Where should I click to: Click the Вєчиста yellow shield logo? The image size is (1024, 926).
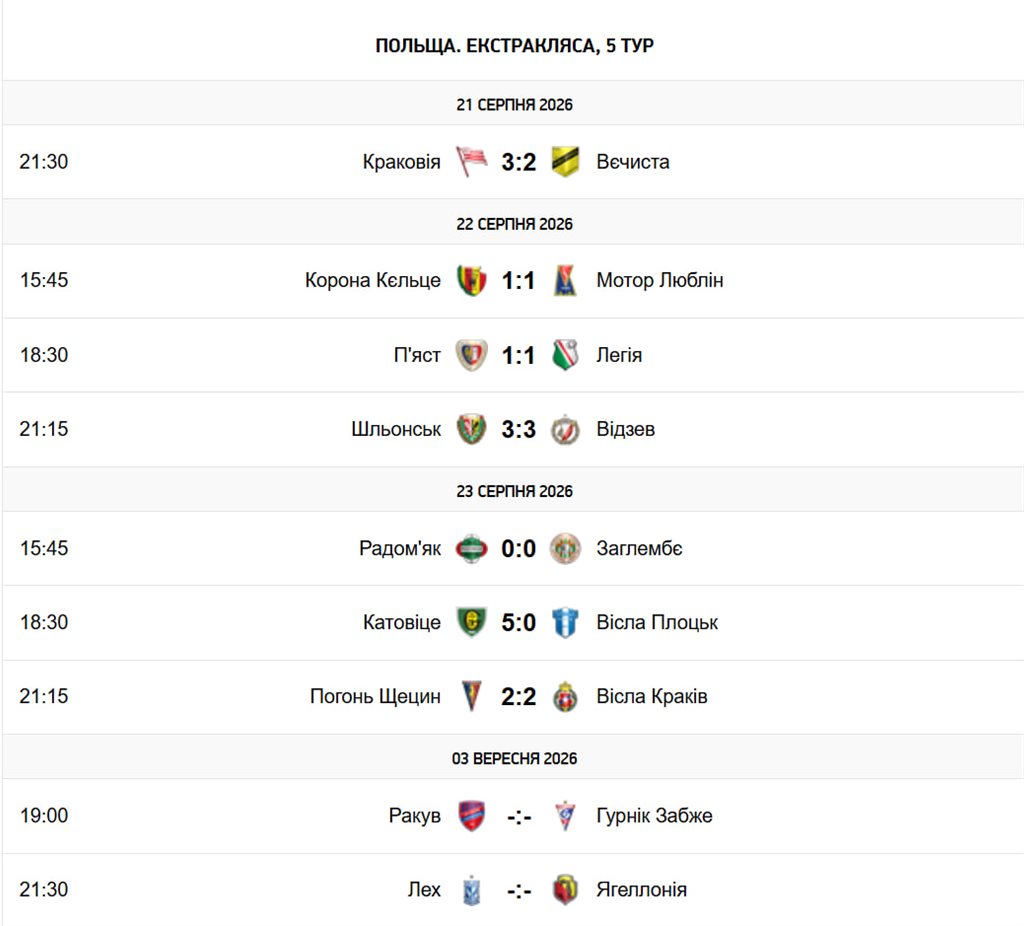click(x=565, y=161)
